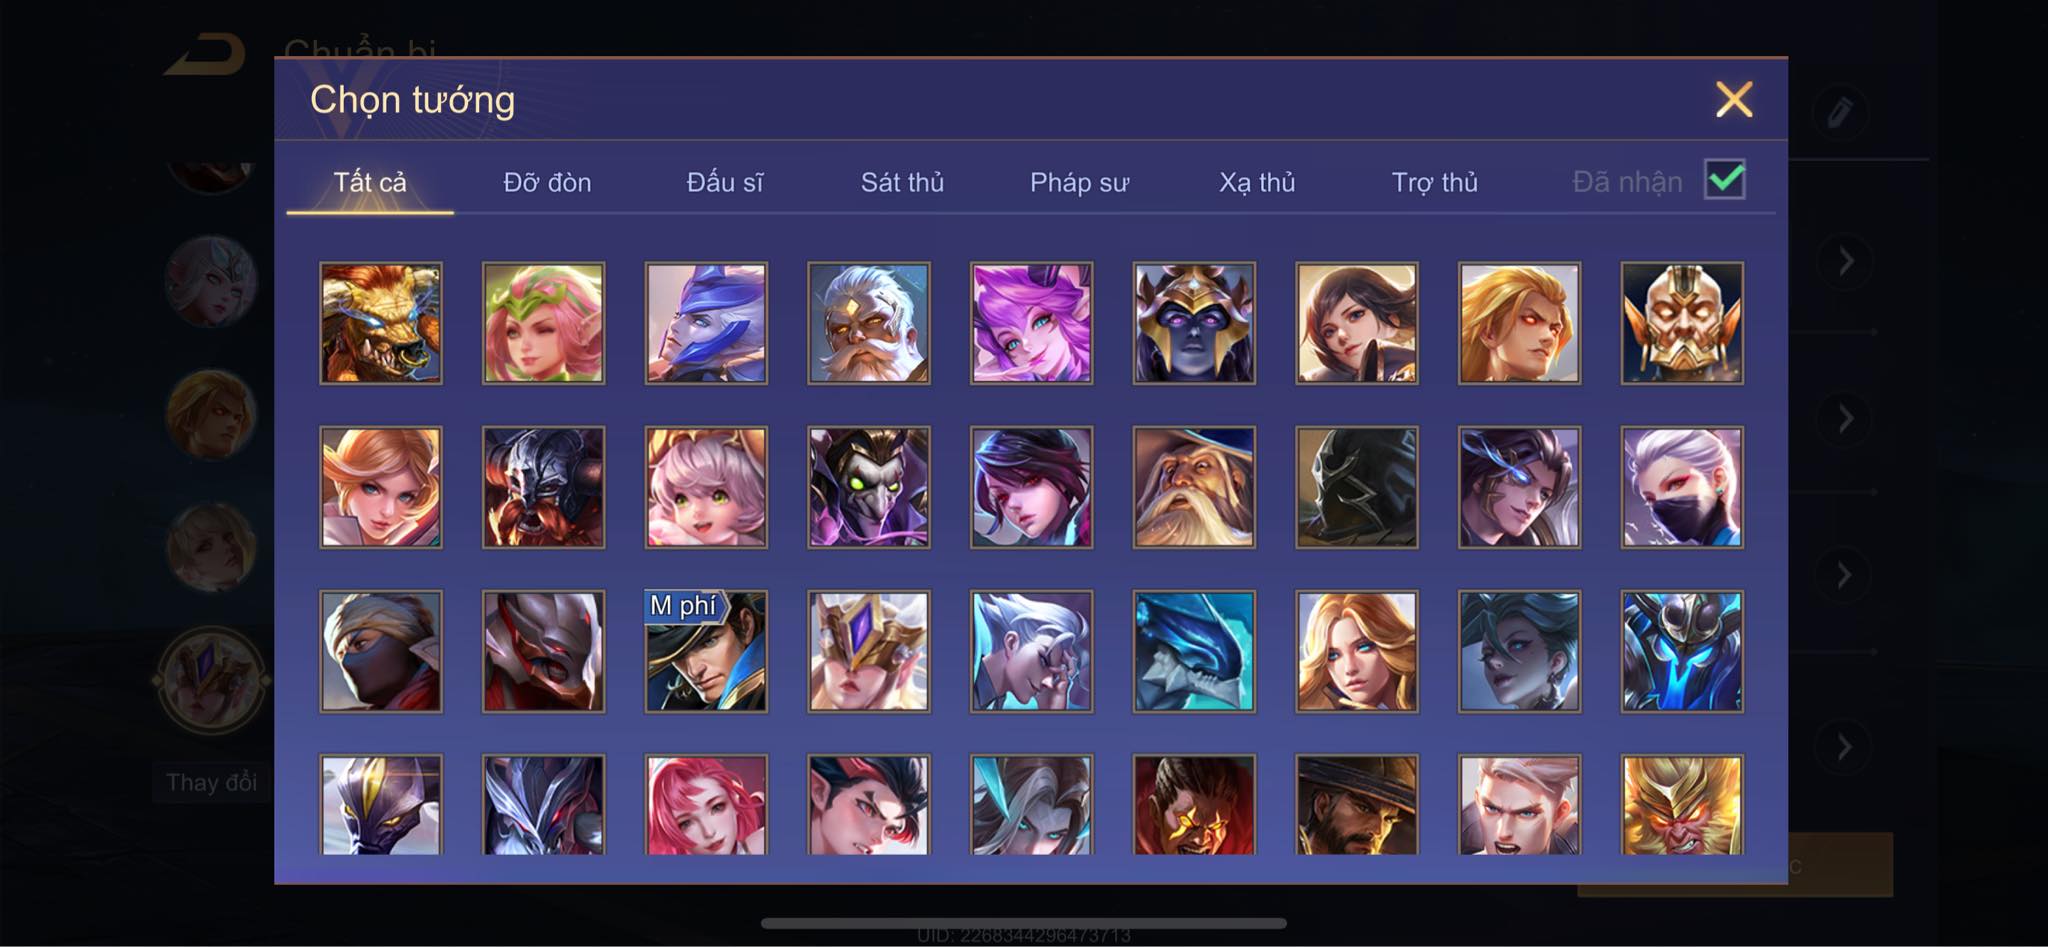Viewport: 2048px width, 947px height.
Task: Switch to the "Đỡ đòn" tab
Action: point(547,182)
